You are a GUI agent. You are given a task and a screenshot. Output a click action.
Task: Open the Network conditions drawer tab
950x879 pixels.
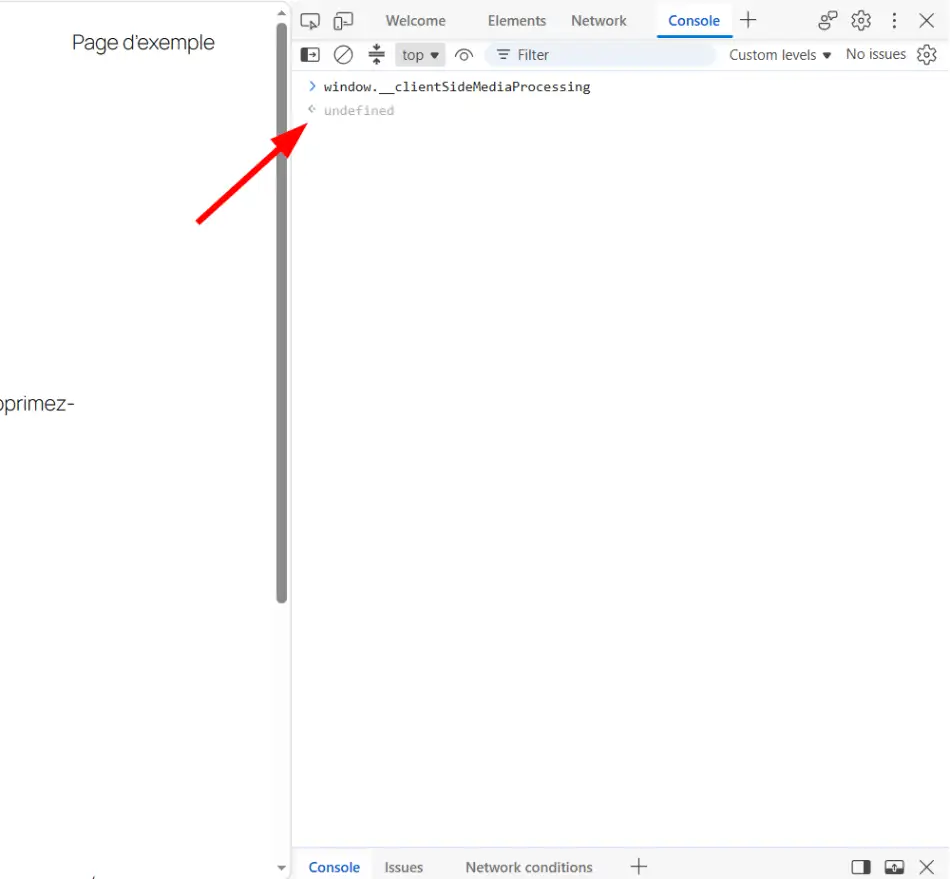pos(529,867)
